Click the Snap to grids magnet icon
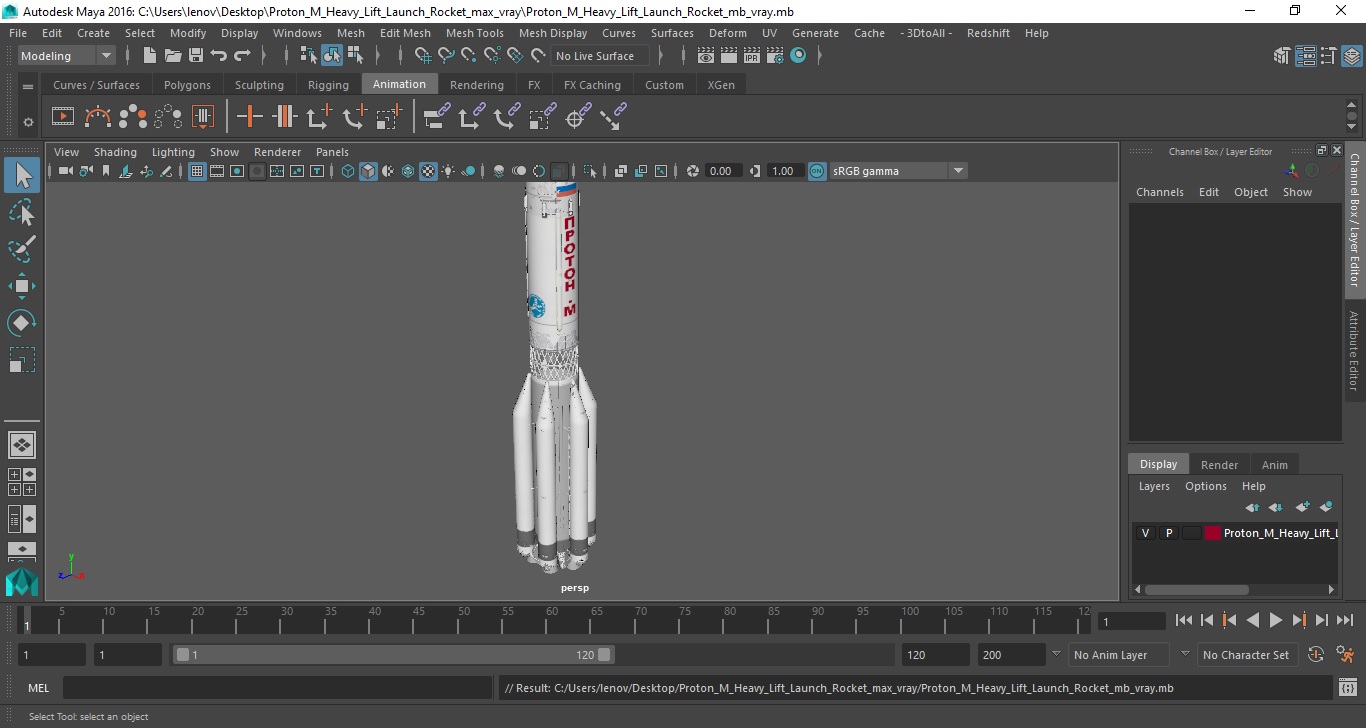1366x728 pixels. point(423,56)
